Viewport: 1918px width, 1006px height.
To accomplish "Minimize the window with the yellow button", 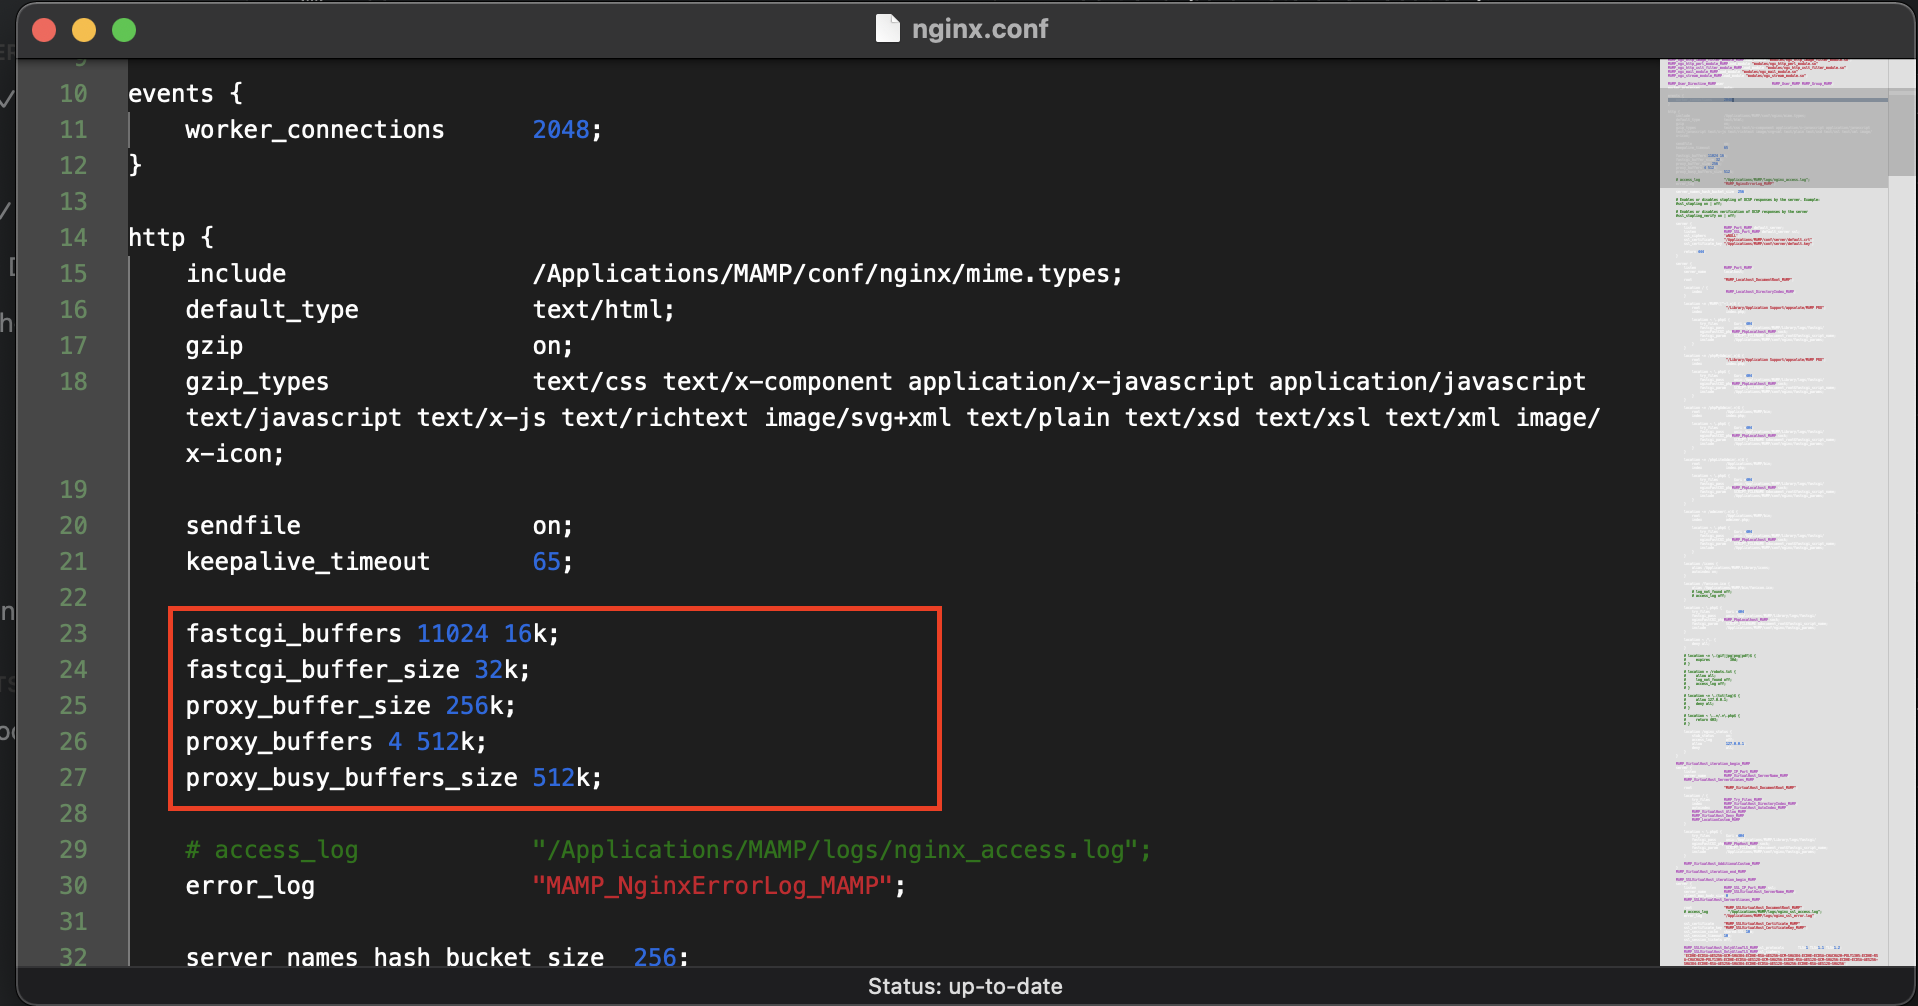I will pos(84,30).
